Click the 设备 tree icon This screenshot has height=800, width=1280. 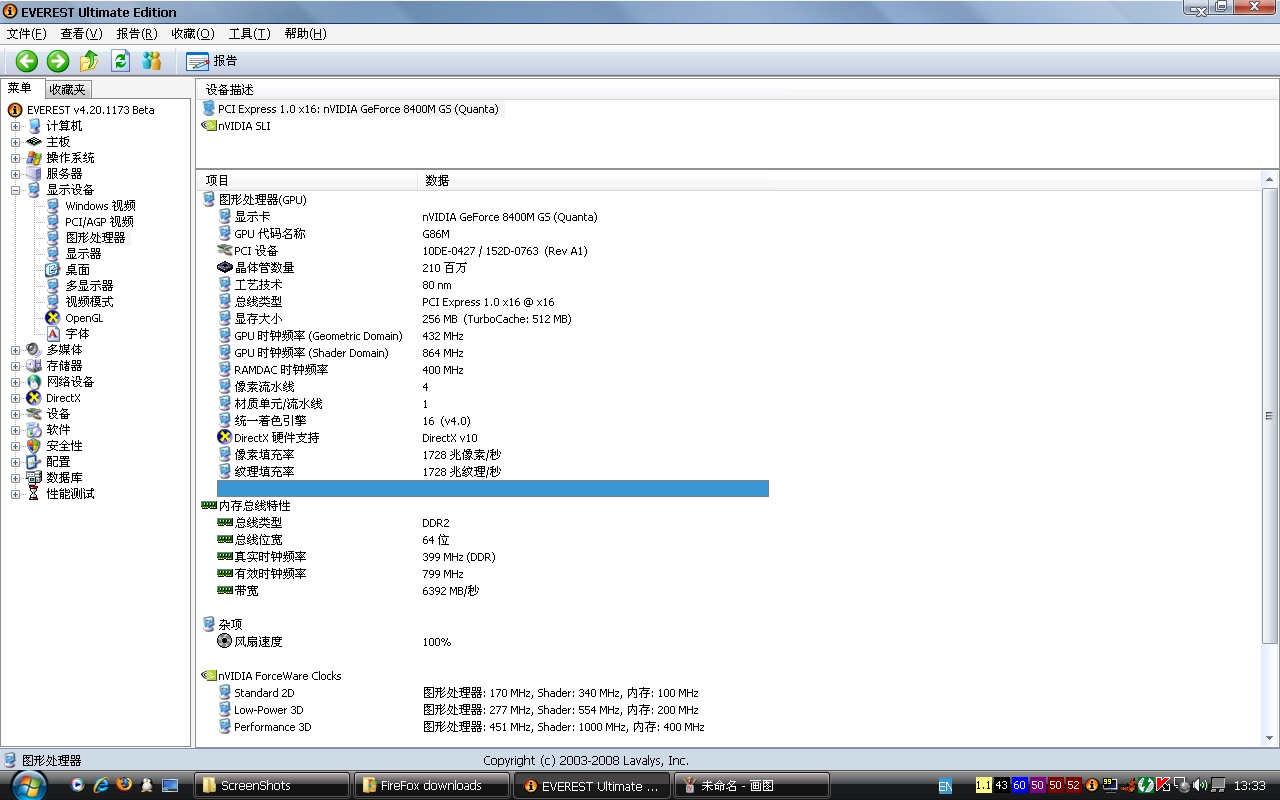point(34,414)
